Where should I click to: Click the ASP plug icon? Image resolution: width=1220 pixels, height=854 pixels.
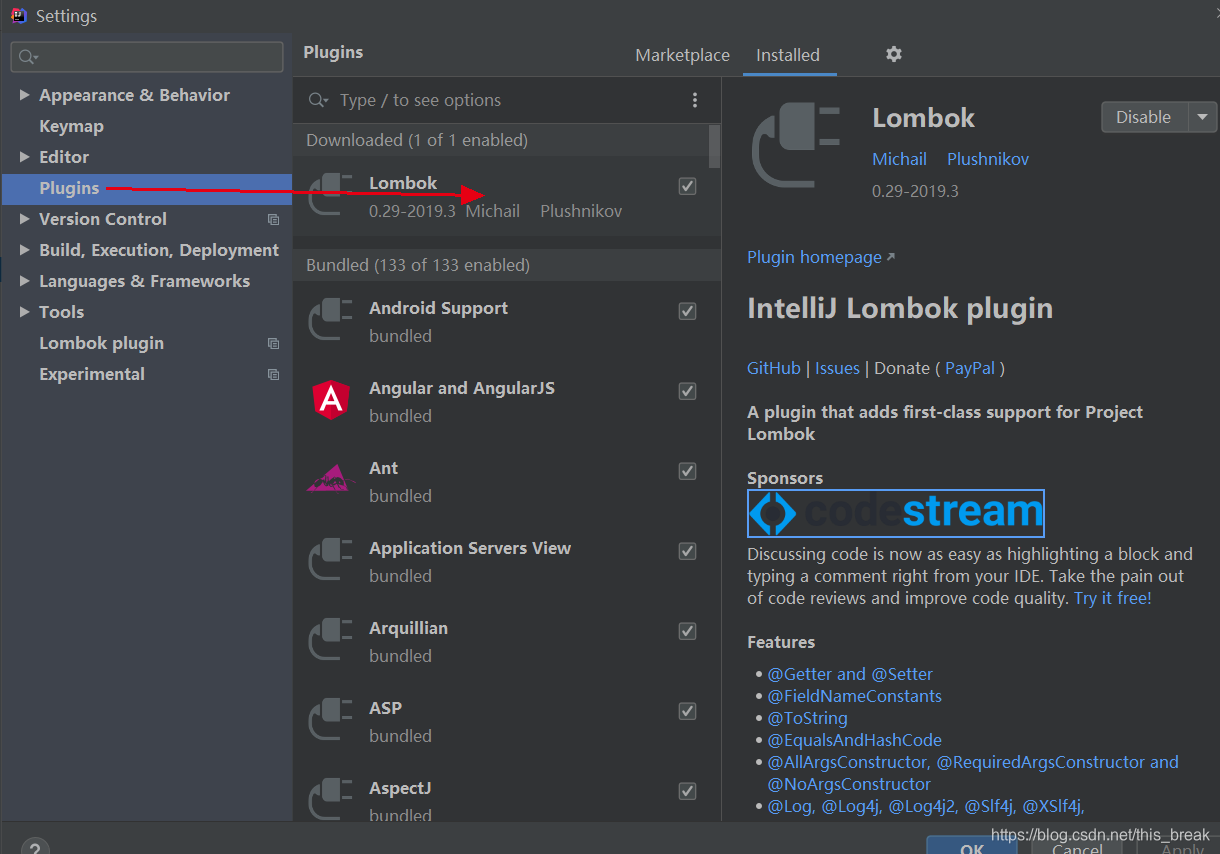point(330,720)
